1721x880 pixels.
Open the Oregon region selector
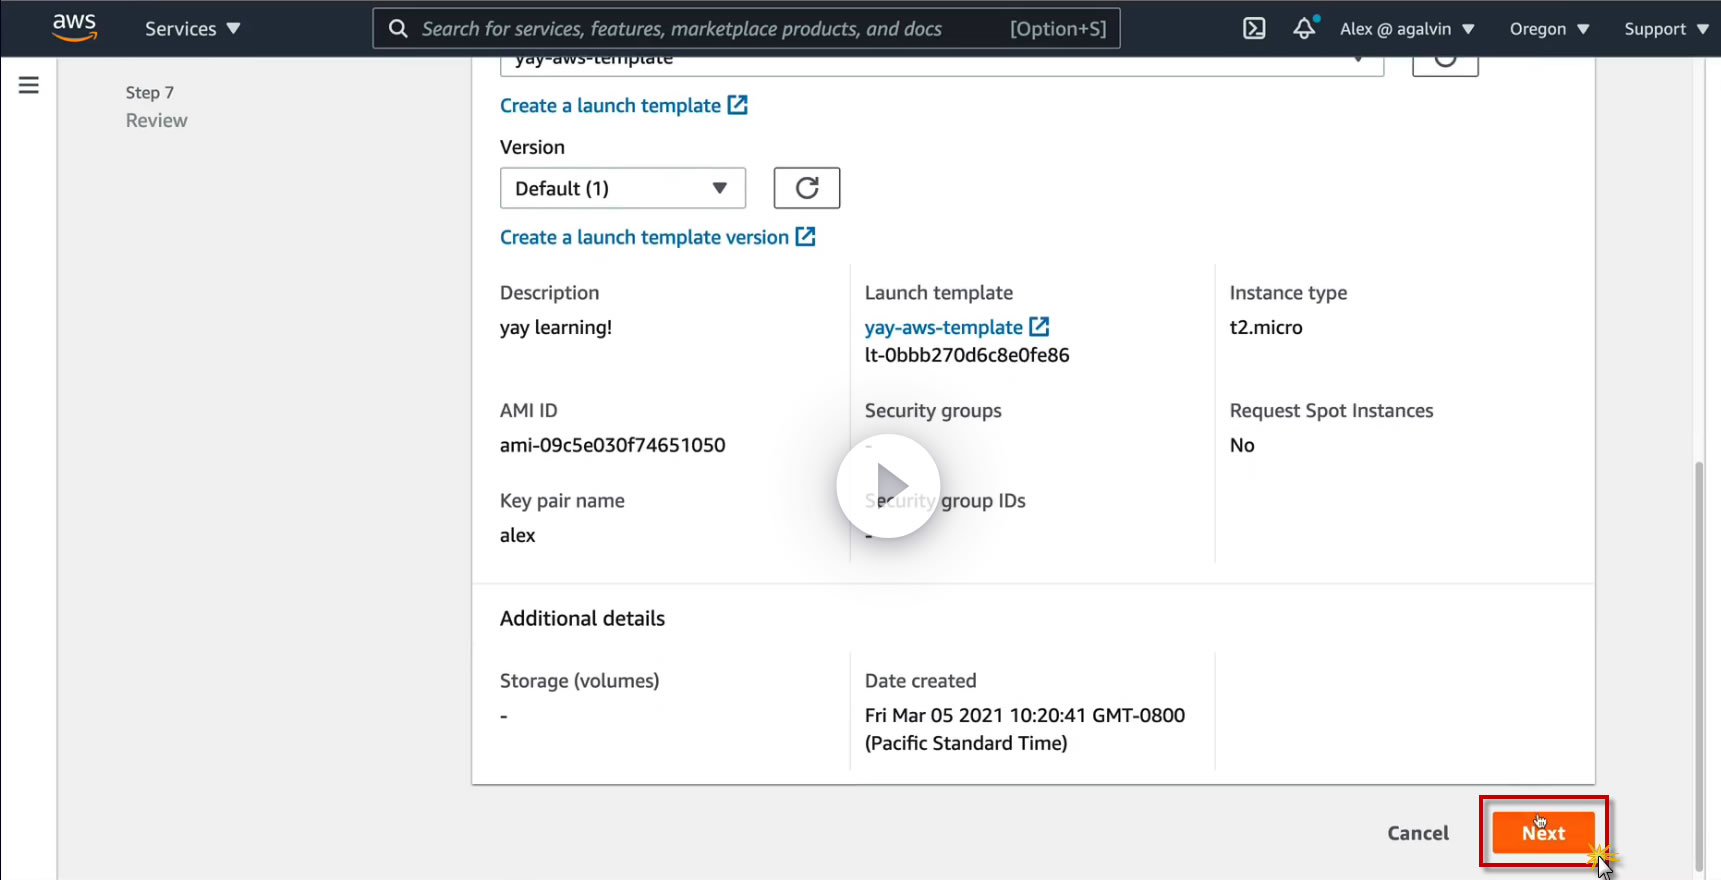pyautogui.click(x=1549, y=29)
